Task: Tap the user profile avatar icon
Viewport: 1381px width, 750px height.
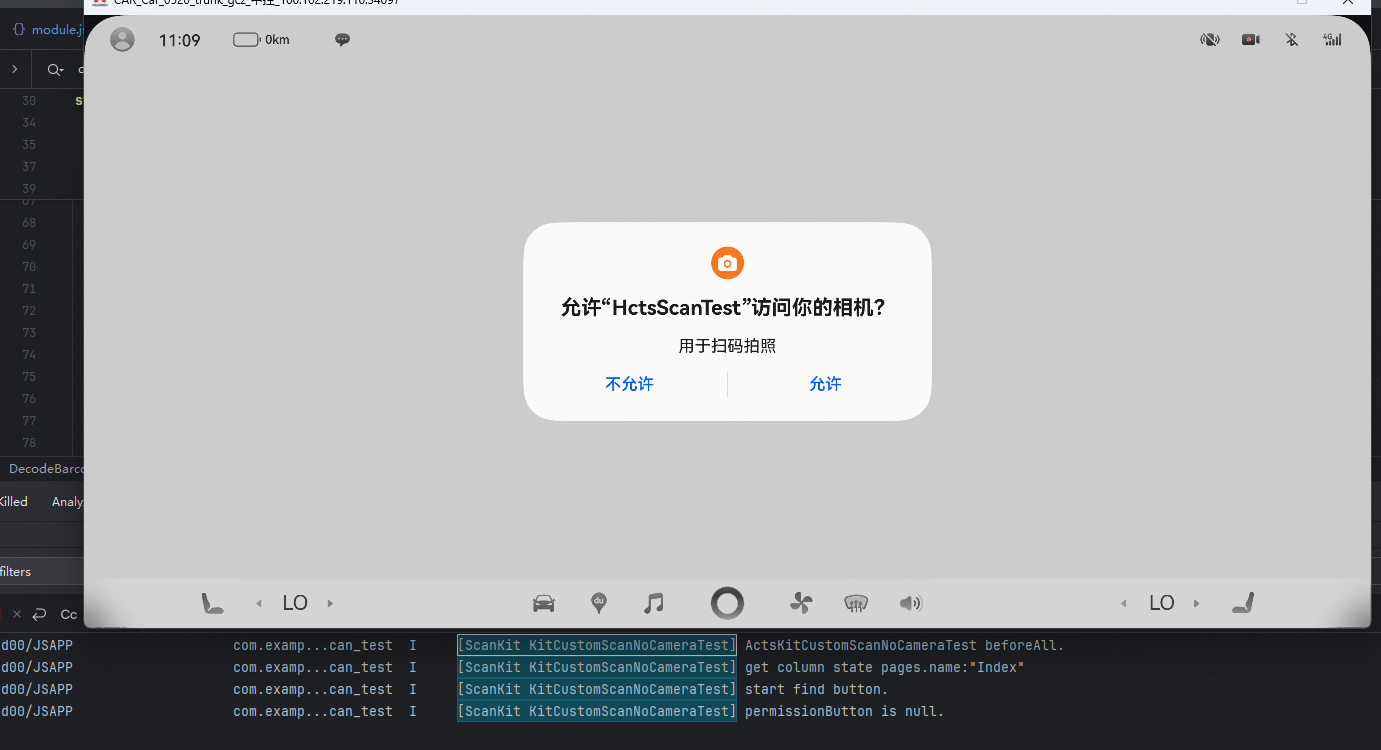Action: pyautogui.click(x=122, y=40)
